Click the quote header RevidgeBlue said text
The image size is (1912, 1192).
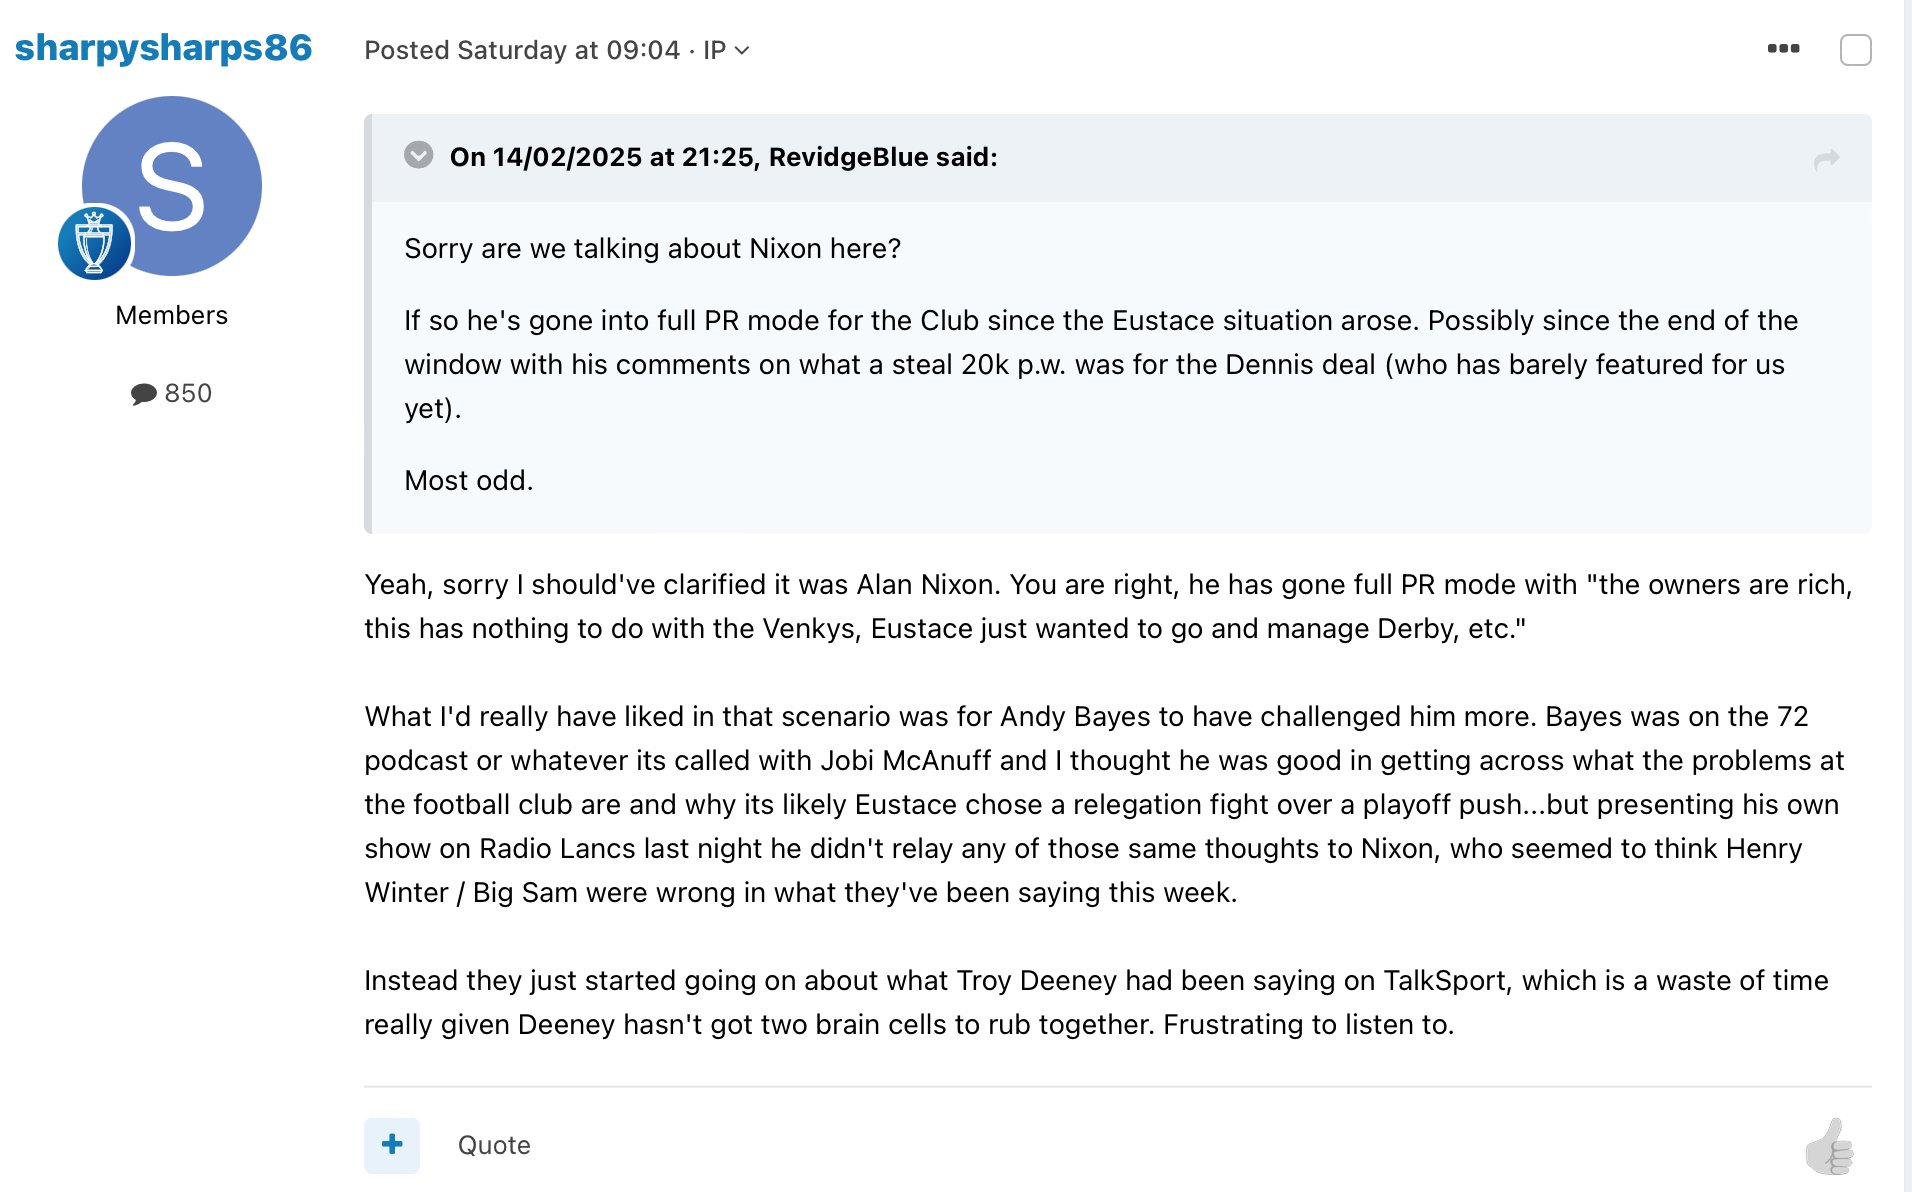[x=723, y=157]
